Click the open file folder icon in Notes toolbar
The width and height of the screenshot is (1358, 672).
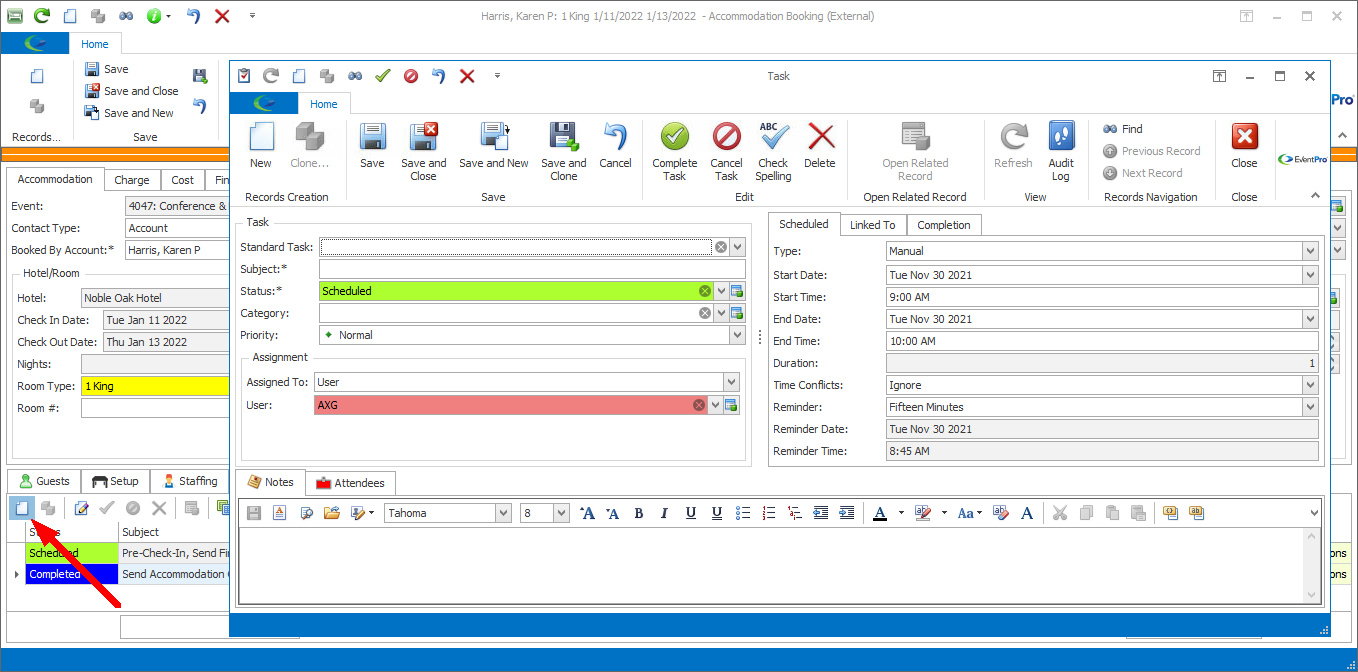pyautogui.click(x=332, y=513)
